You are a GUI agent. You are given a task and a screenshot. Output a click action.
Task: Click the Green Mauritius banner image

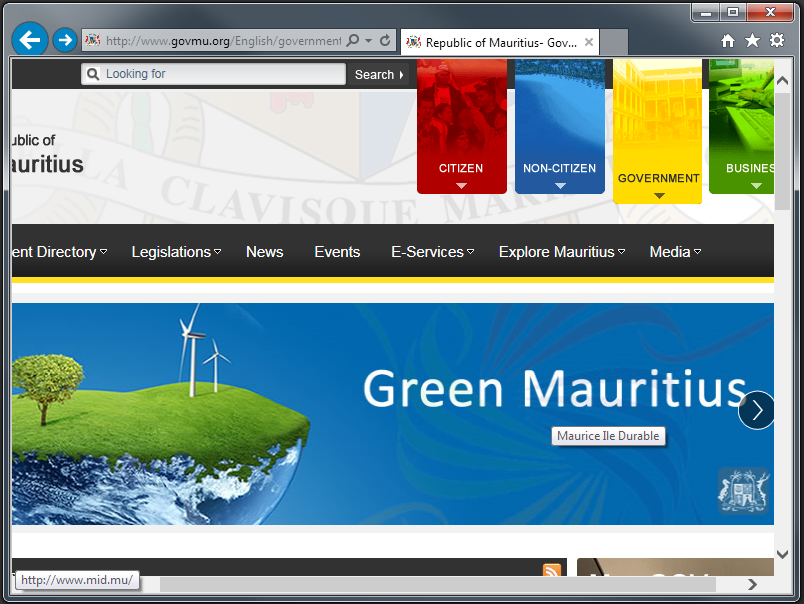(393, 414)
